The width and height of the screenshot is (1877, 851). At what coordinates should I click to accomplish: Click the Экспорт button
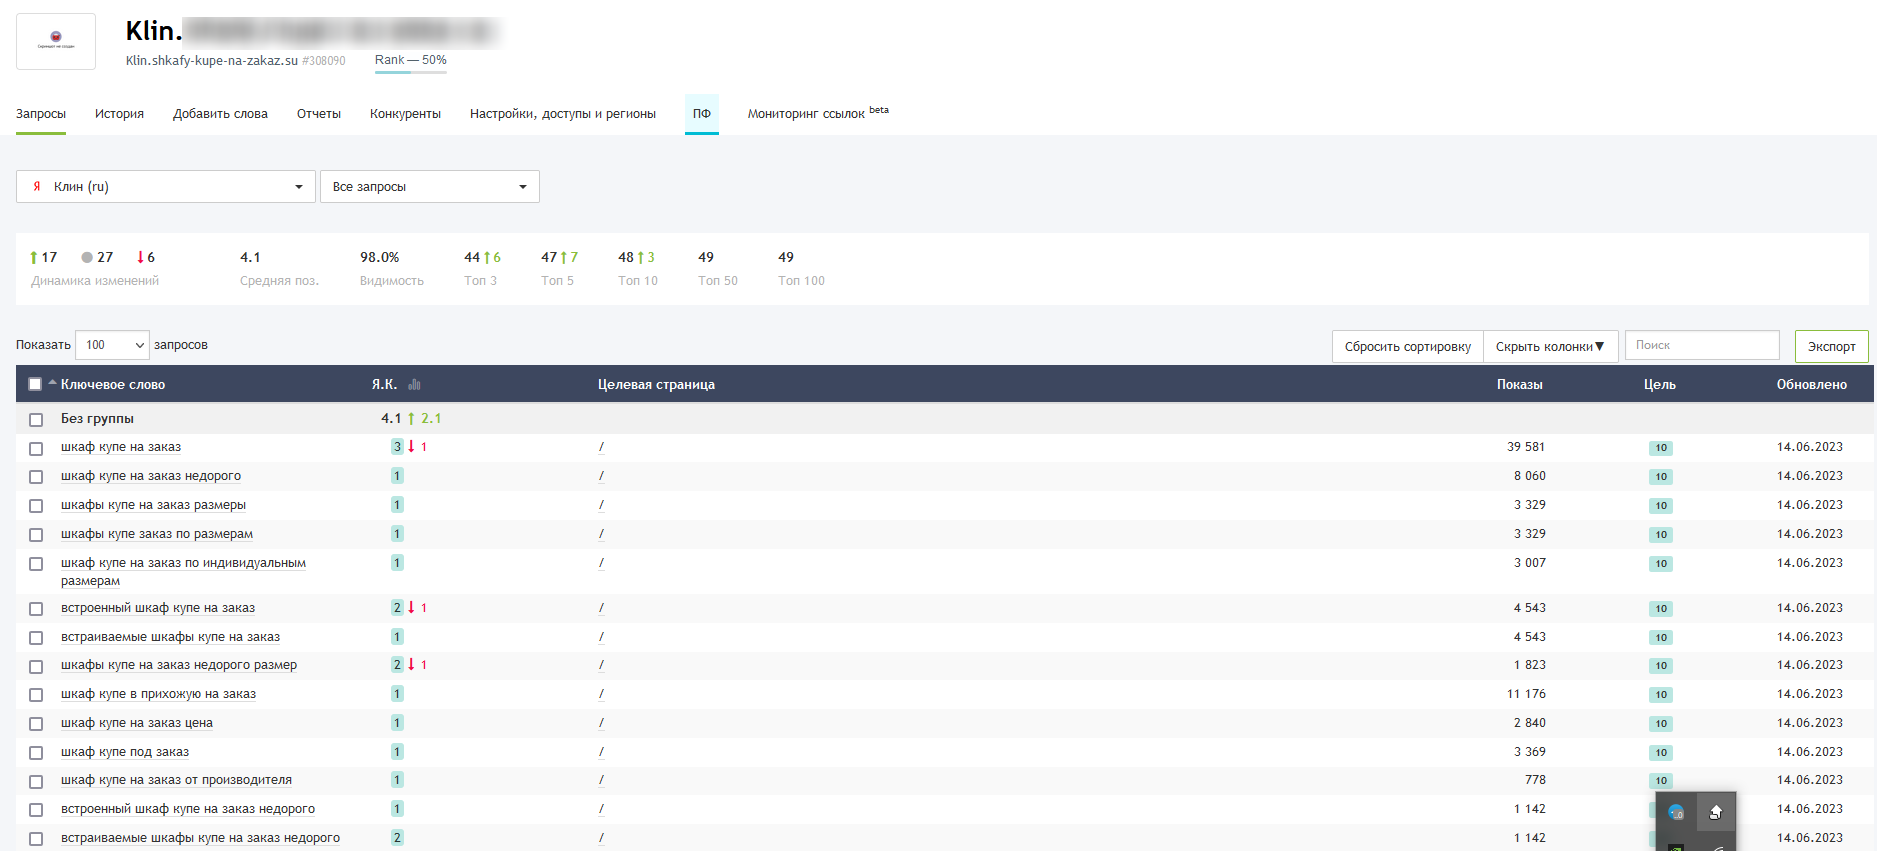pos(1831,347)
